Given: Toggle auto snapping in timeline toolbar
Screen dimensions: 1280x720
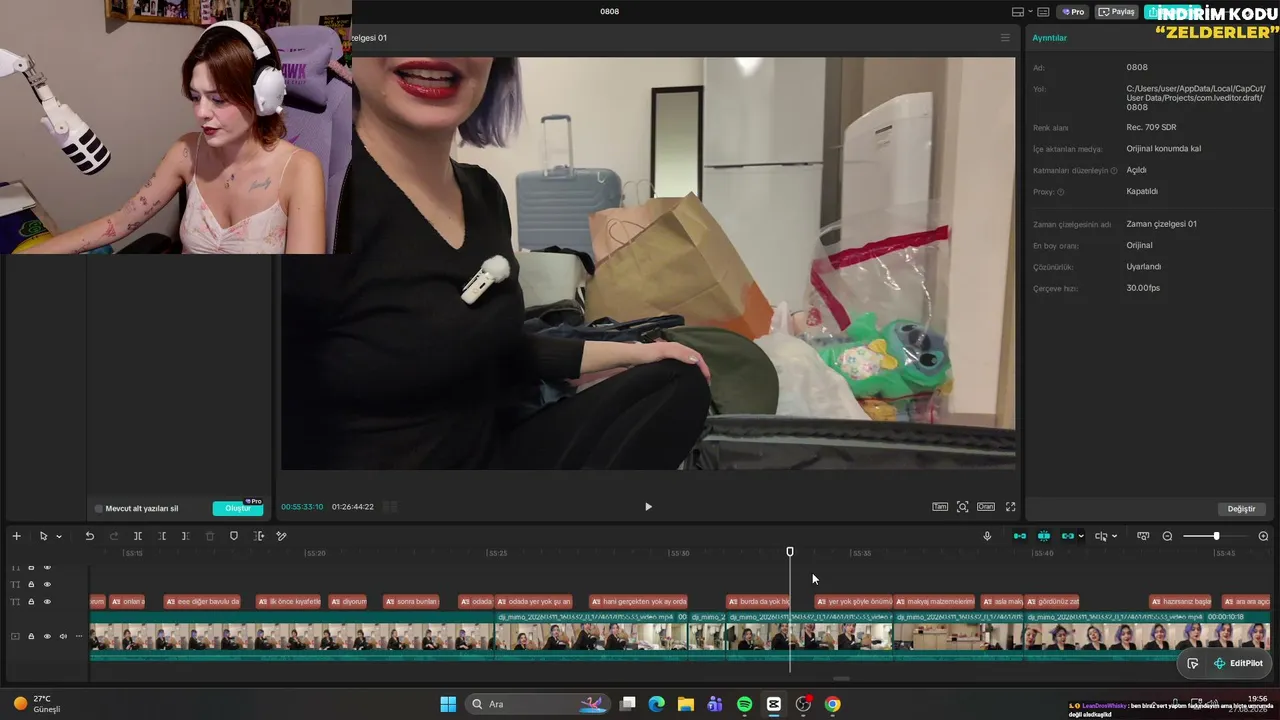Looking at the screenshot, I should 1044,536.
